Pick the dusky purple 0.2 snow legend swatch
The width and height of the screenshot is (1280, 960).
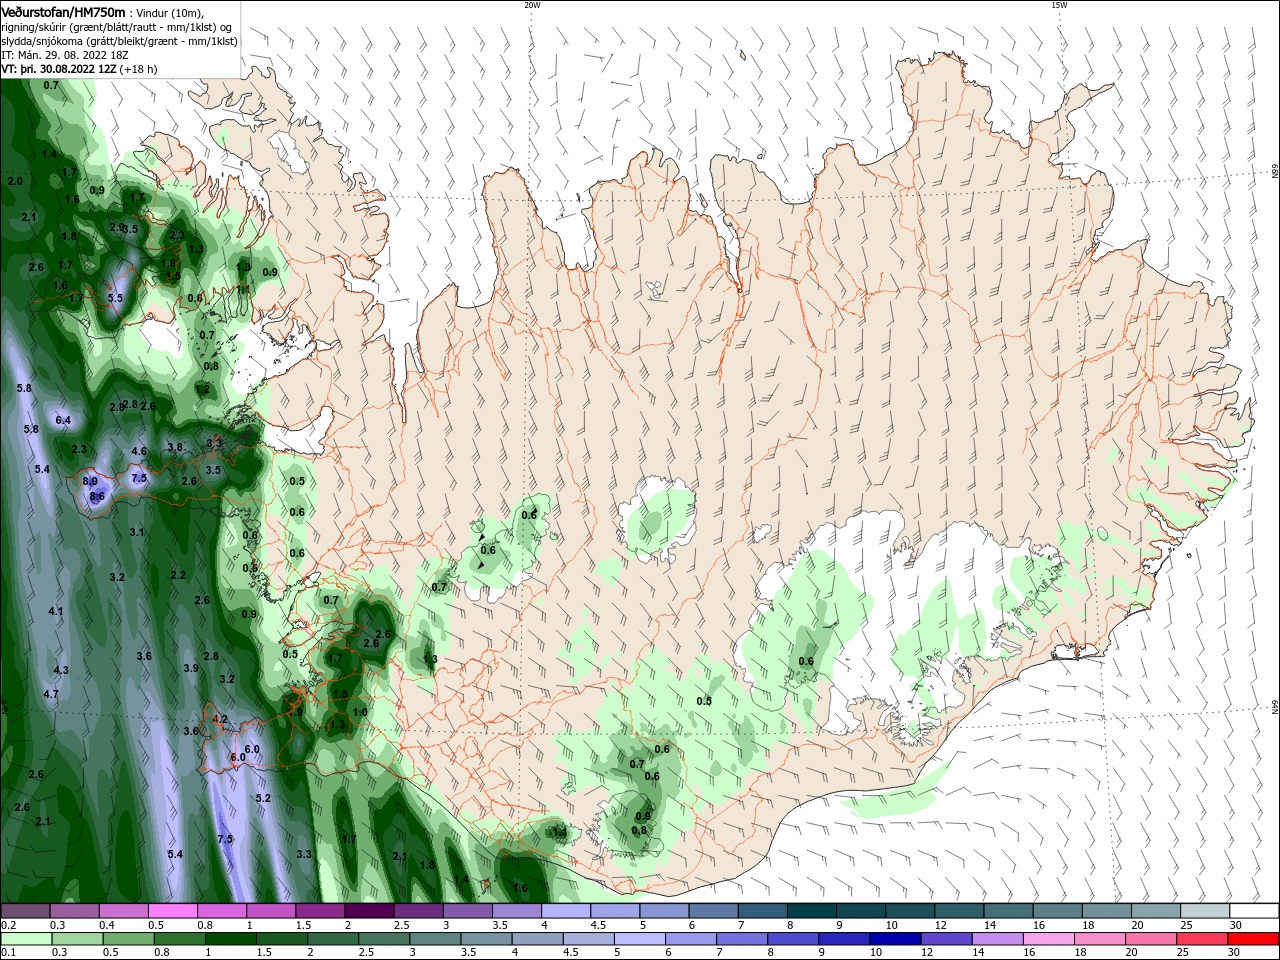click(x=25, y=911)
